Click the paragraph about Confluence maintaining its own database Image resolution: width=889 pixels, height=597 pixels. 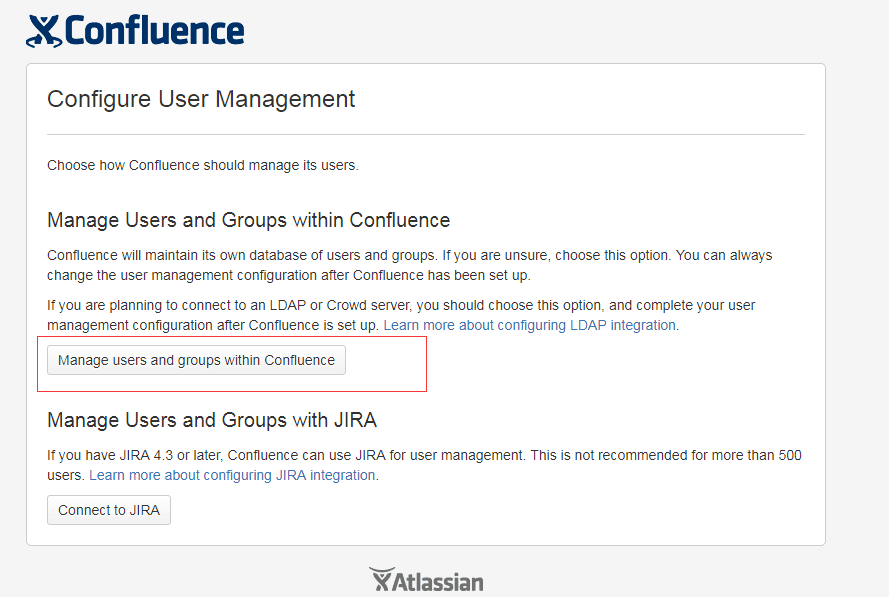(409, 265)
